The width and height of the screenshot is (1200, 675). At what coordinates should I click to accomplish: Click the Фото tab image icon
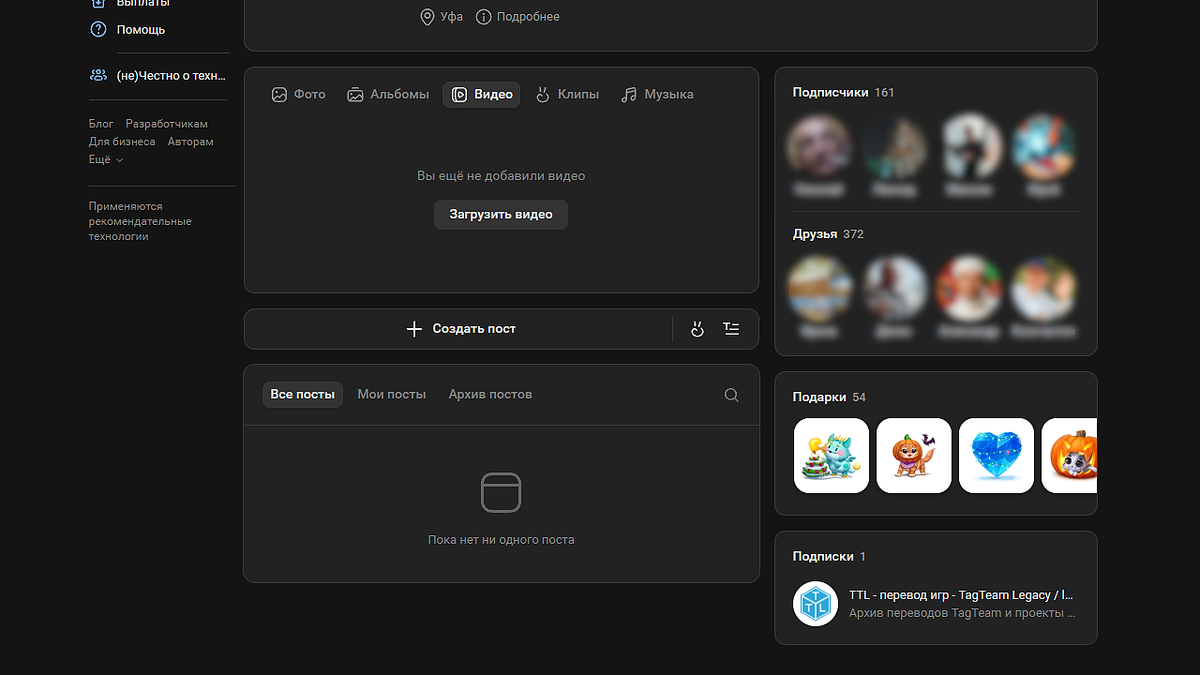(x=279, y=95)
